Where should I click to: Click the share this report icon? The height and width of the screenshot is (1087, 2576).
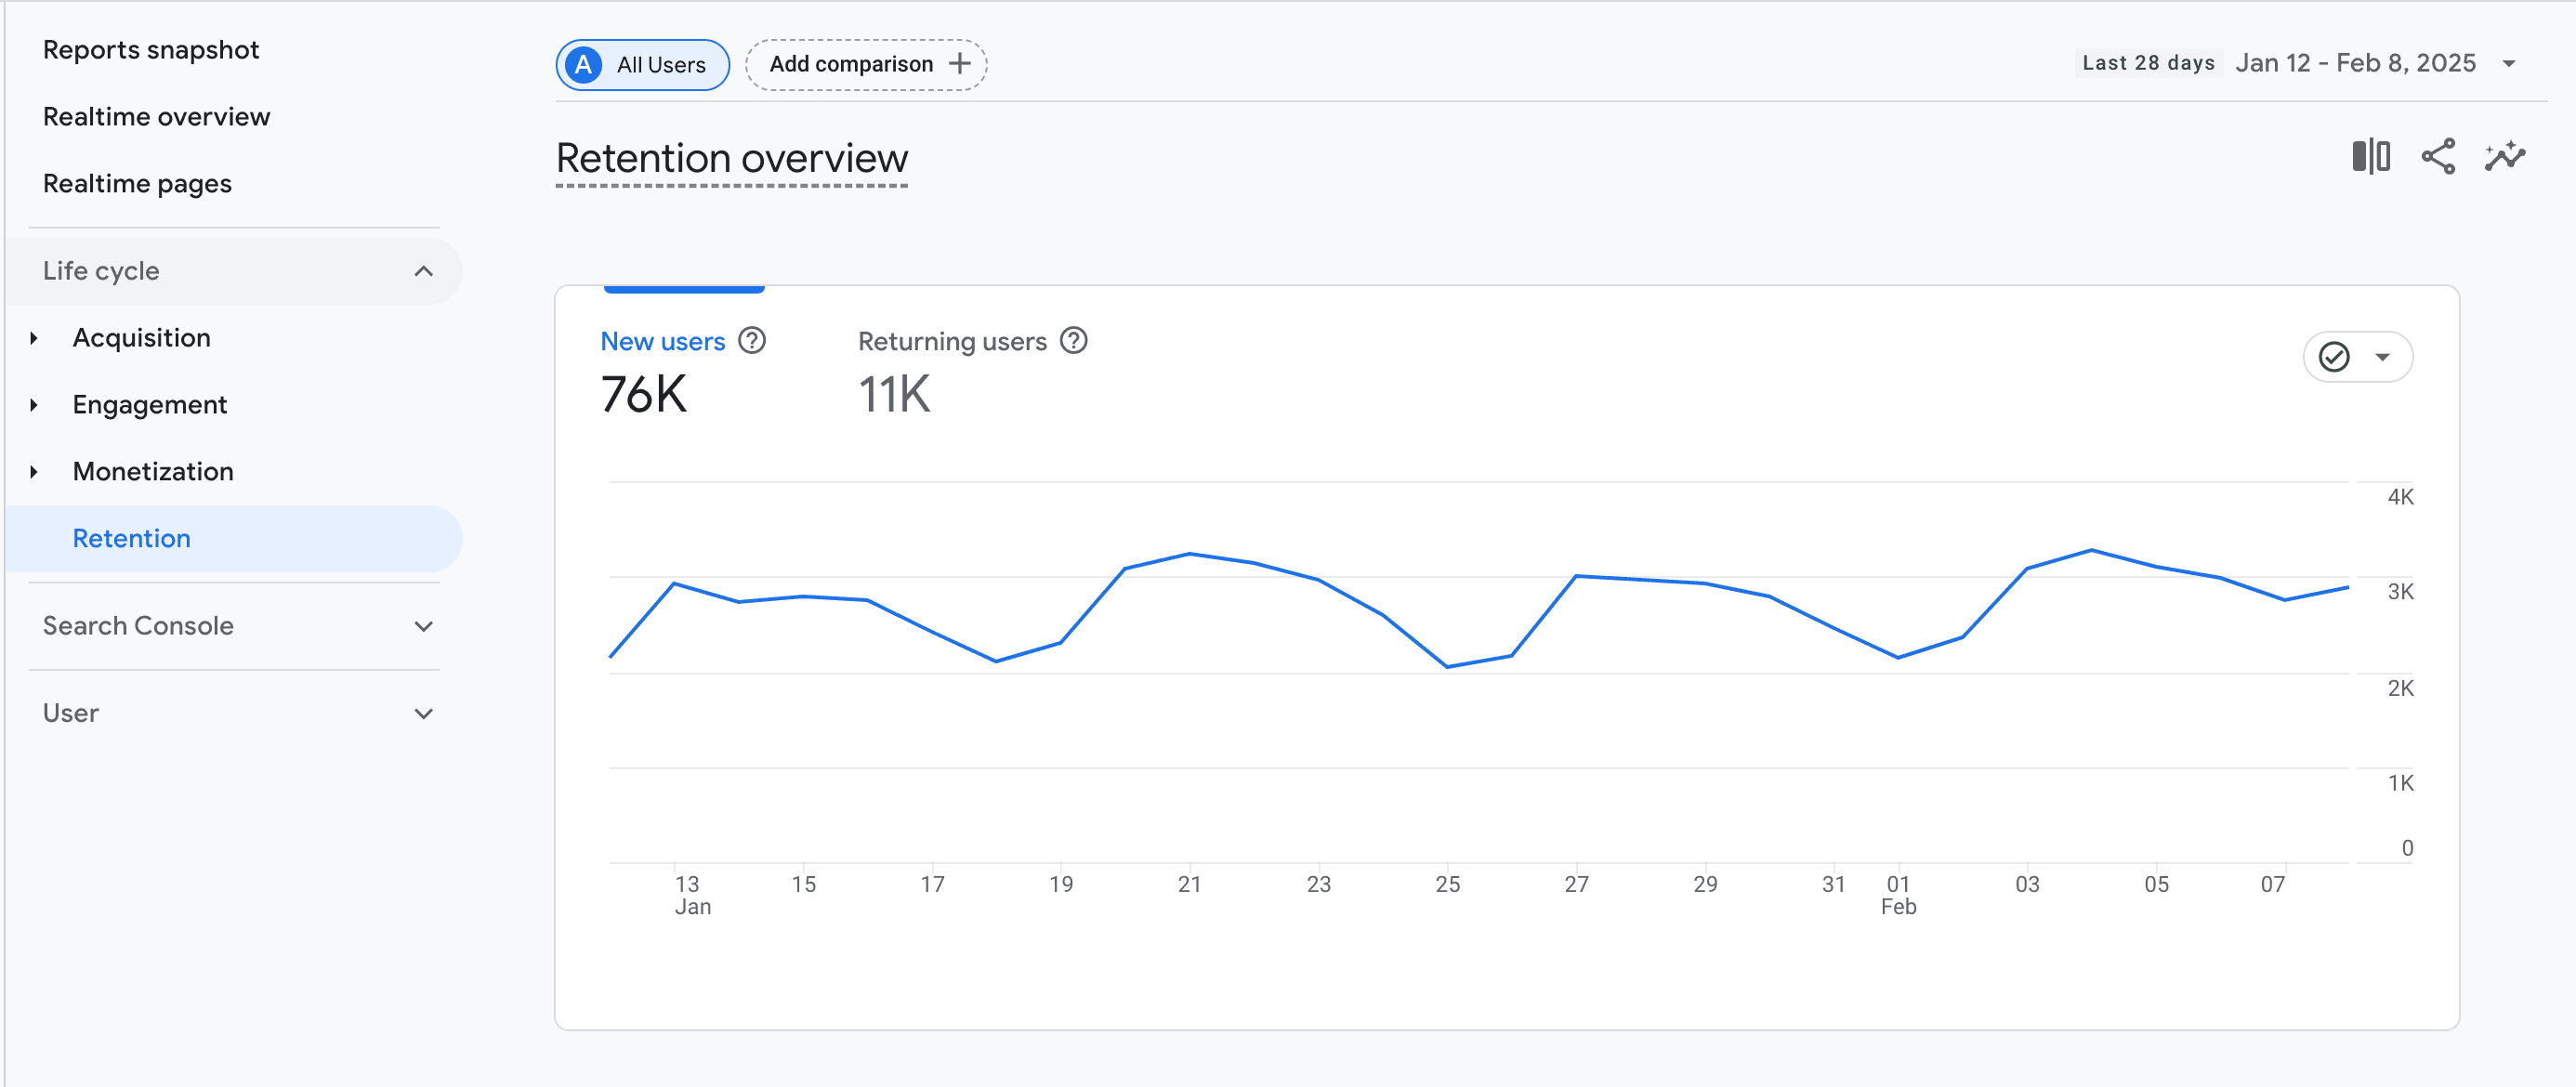click(2437, 156)
